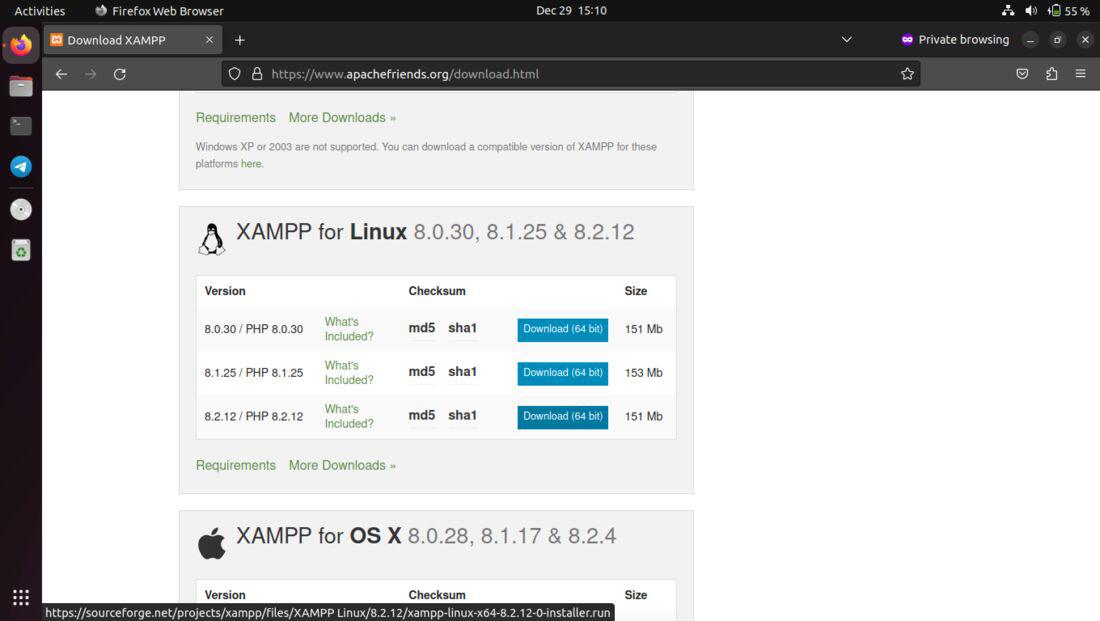1100x621 pixels.
Task: Click the Apple OS X logo
Action: [x=211, y=542]
